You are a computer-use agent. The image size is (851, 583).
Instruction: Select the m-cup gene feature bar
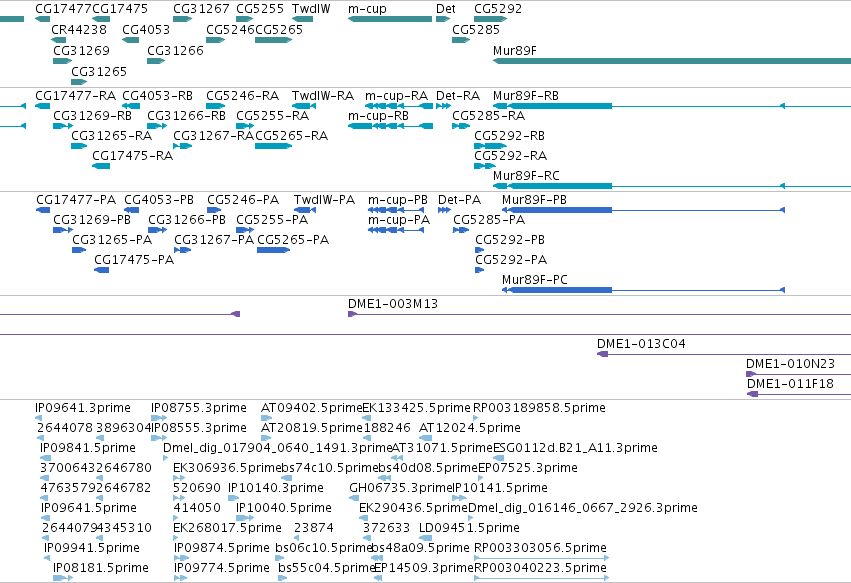tap(390, 19)
